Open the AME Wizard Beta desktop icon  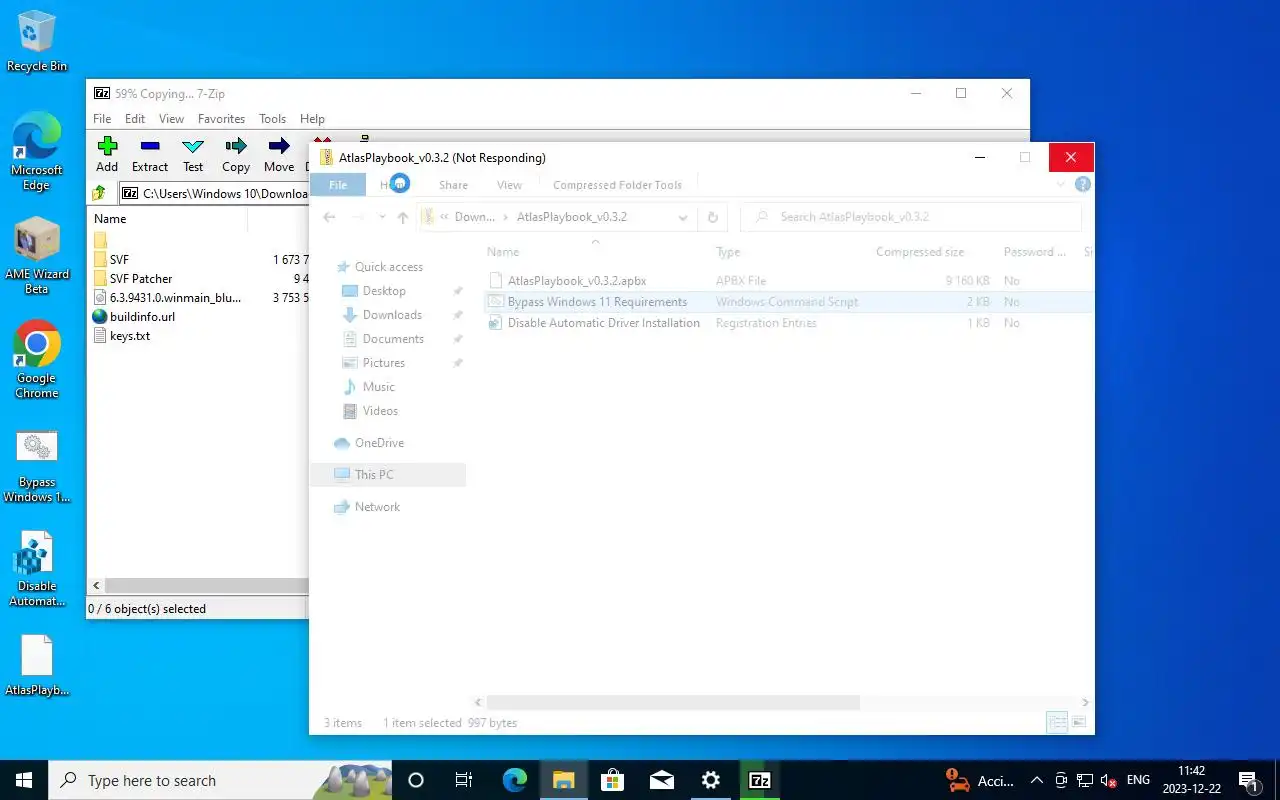click(37, 256)
